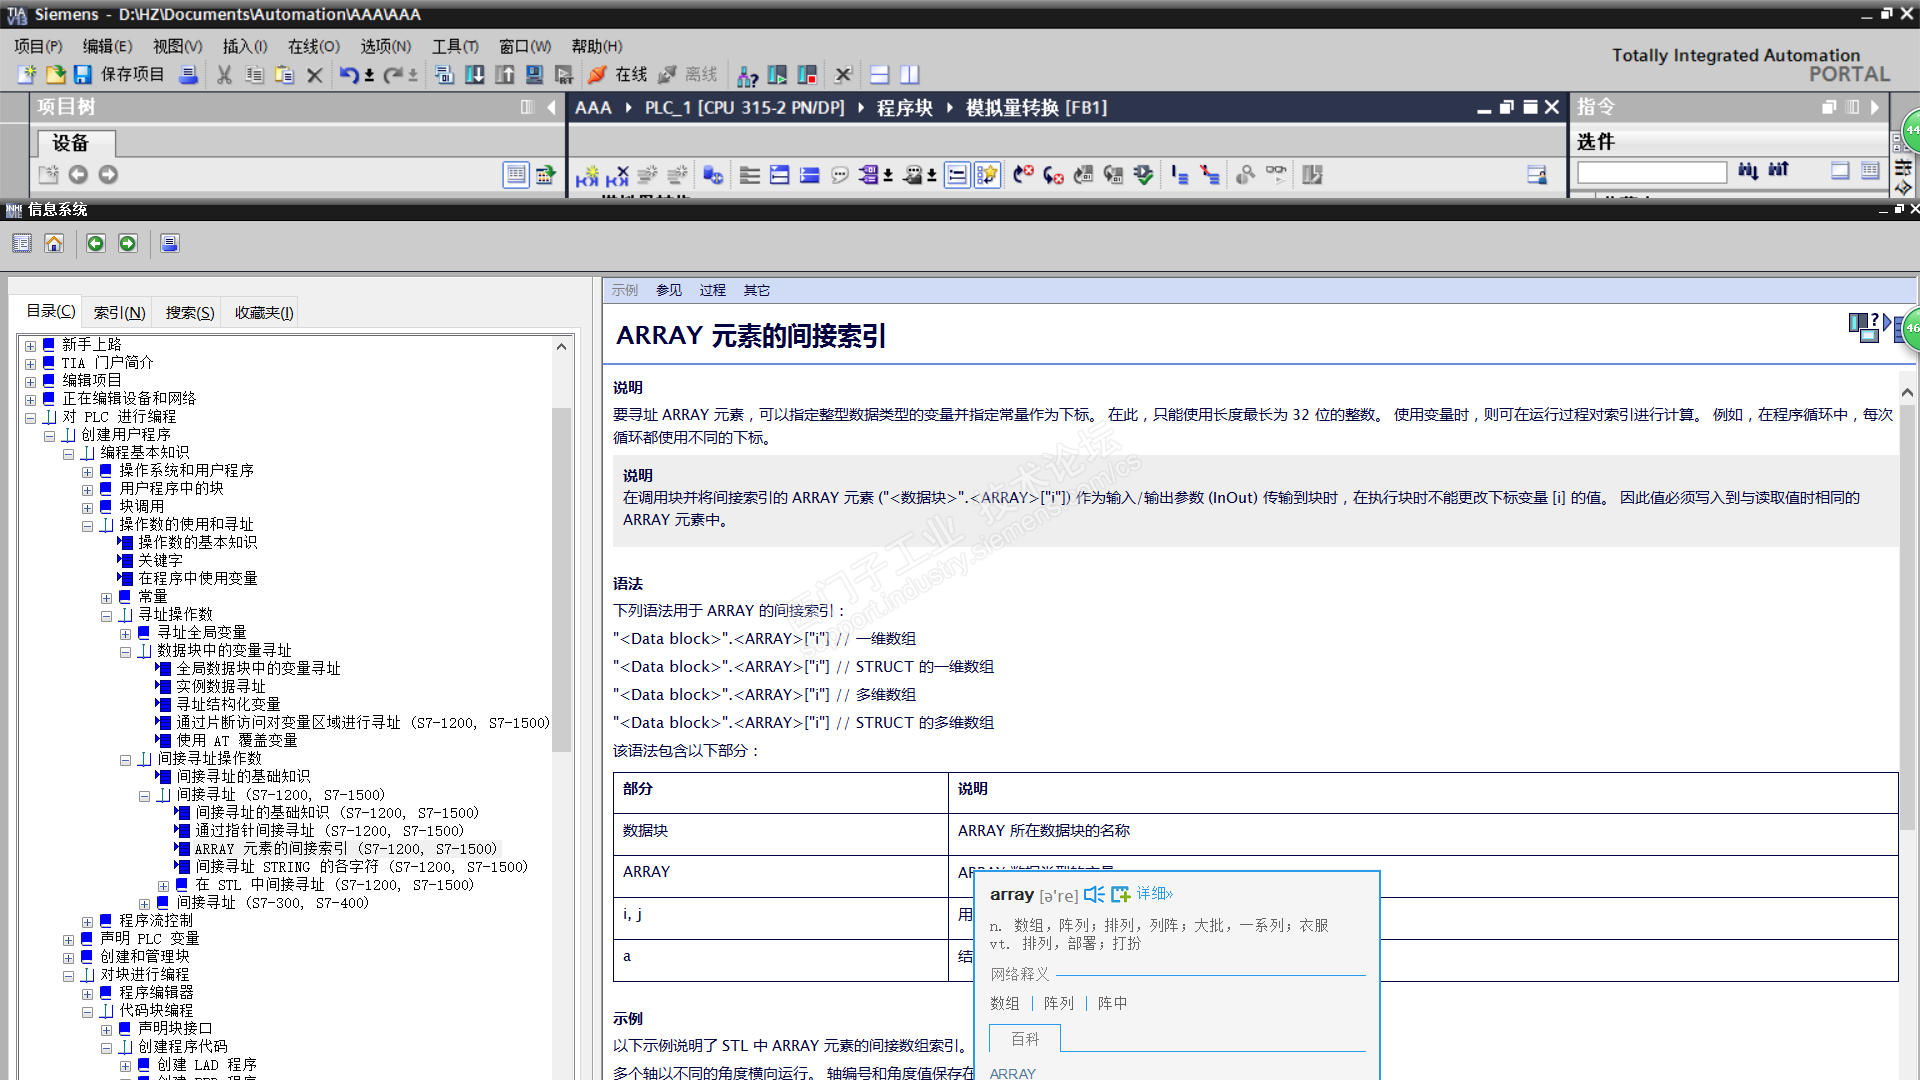Click green Back arrow in help toolbar
This screenshot has width=1920, height=1080.
[95, 243]
